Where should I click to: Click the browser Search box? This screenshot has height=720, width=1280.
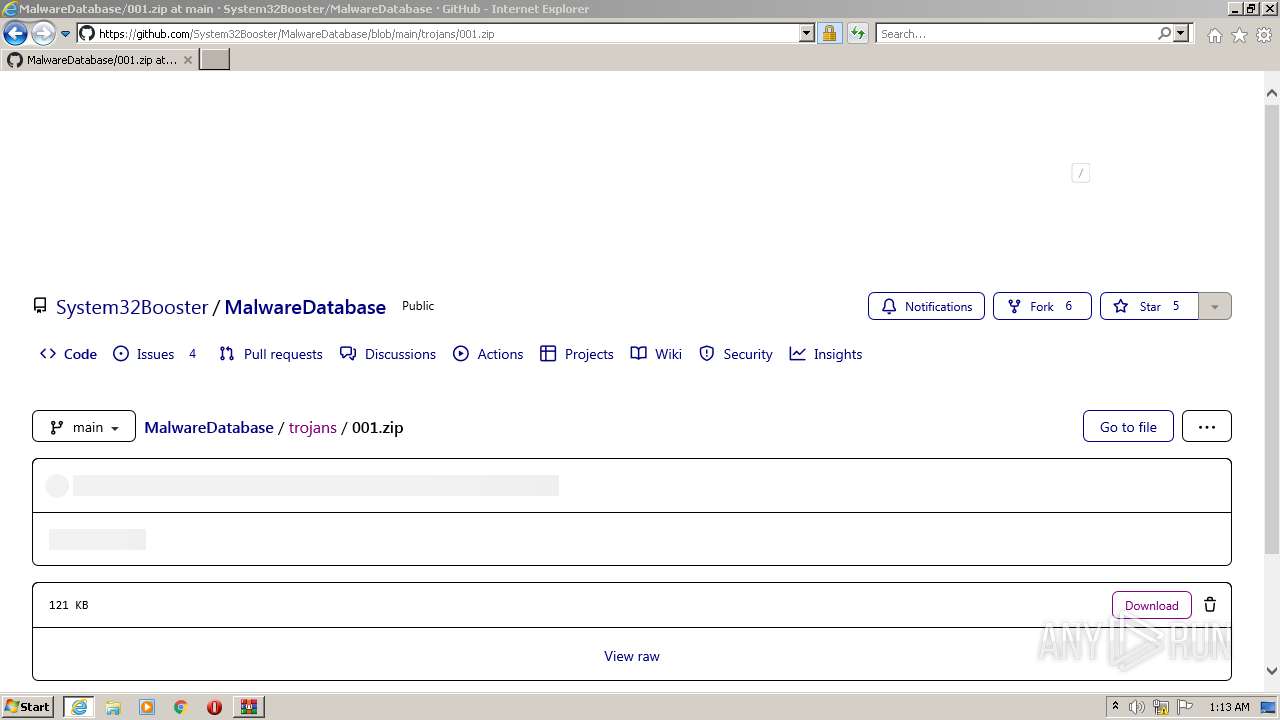(x=1016, y=34)
